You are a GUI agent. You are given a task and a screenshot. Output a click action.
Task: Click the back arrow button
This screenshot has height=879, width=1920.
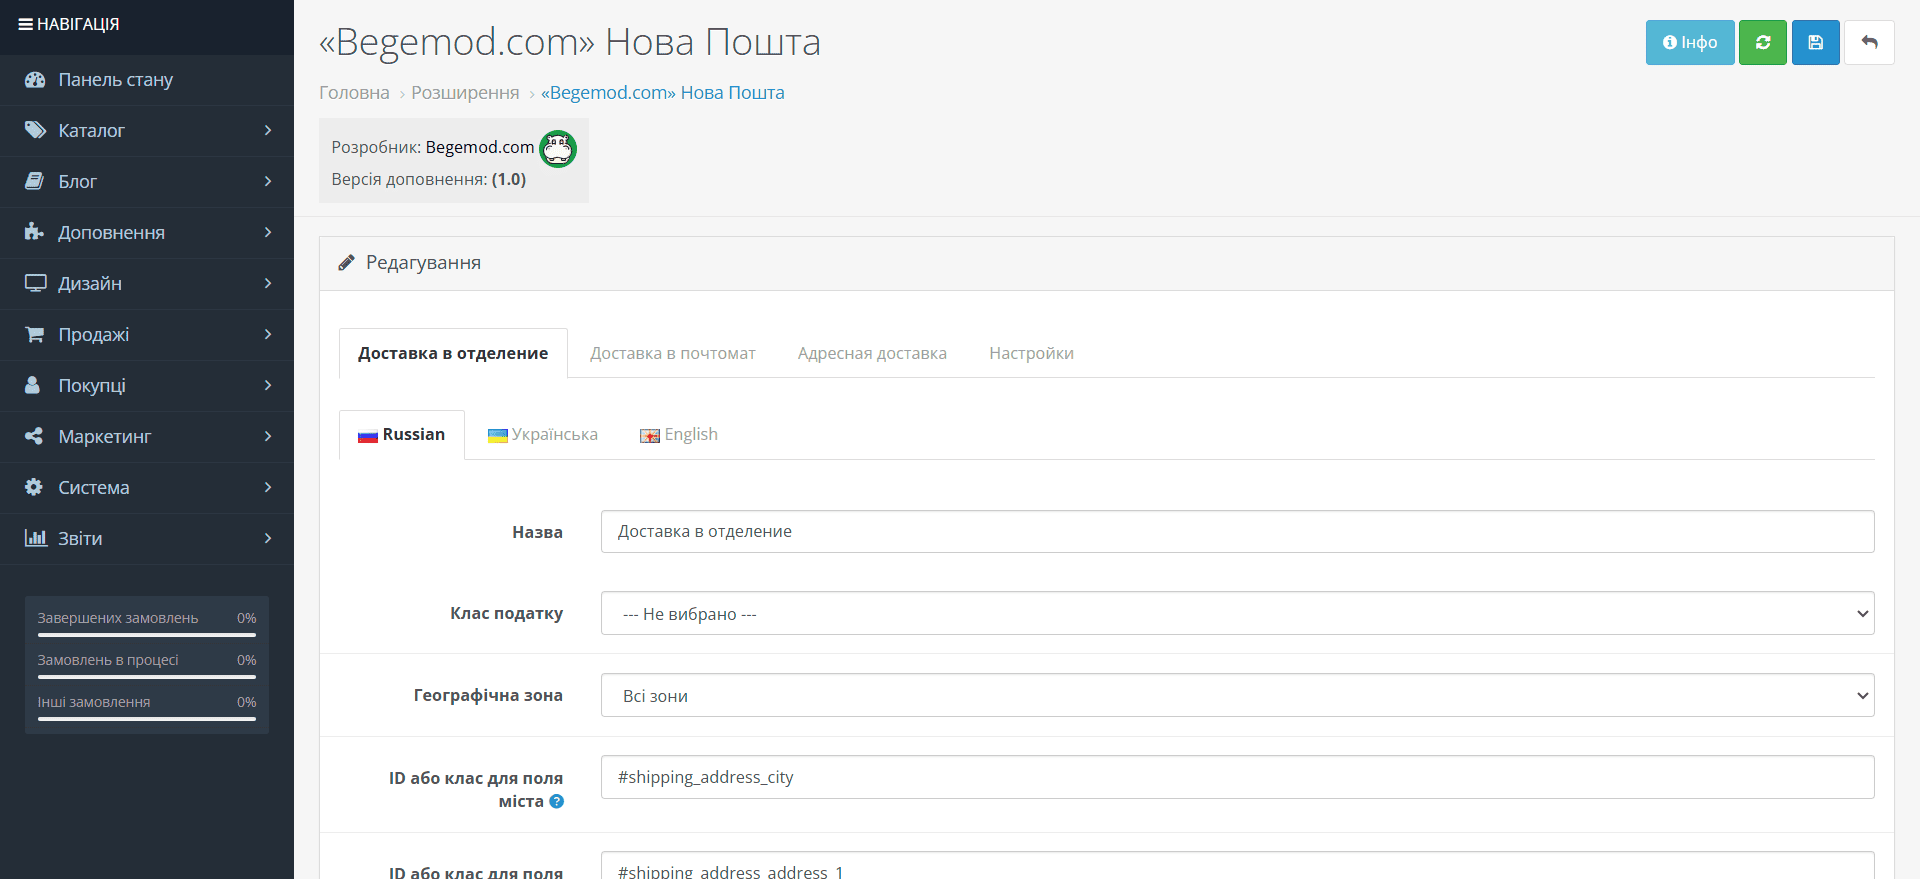[1869, 43]
